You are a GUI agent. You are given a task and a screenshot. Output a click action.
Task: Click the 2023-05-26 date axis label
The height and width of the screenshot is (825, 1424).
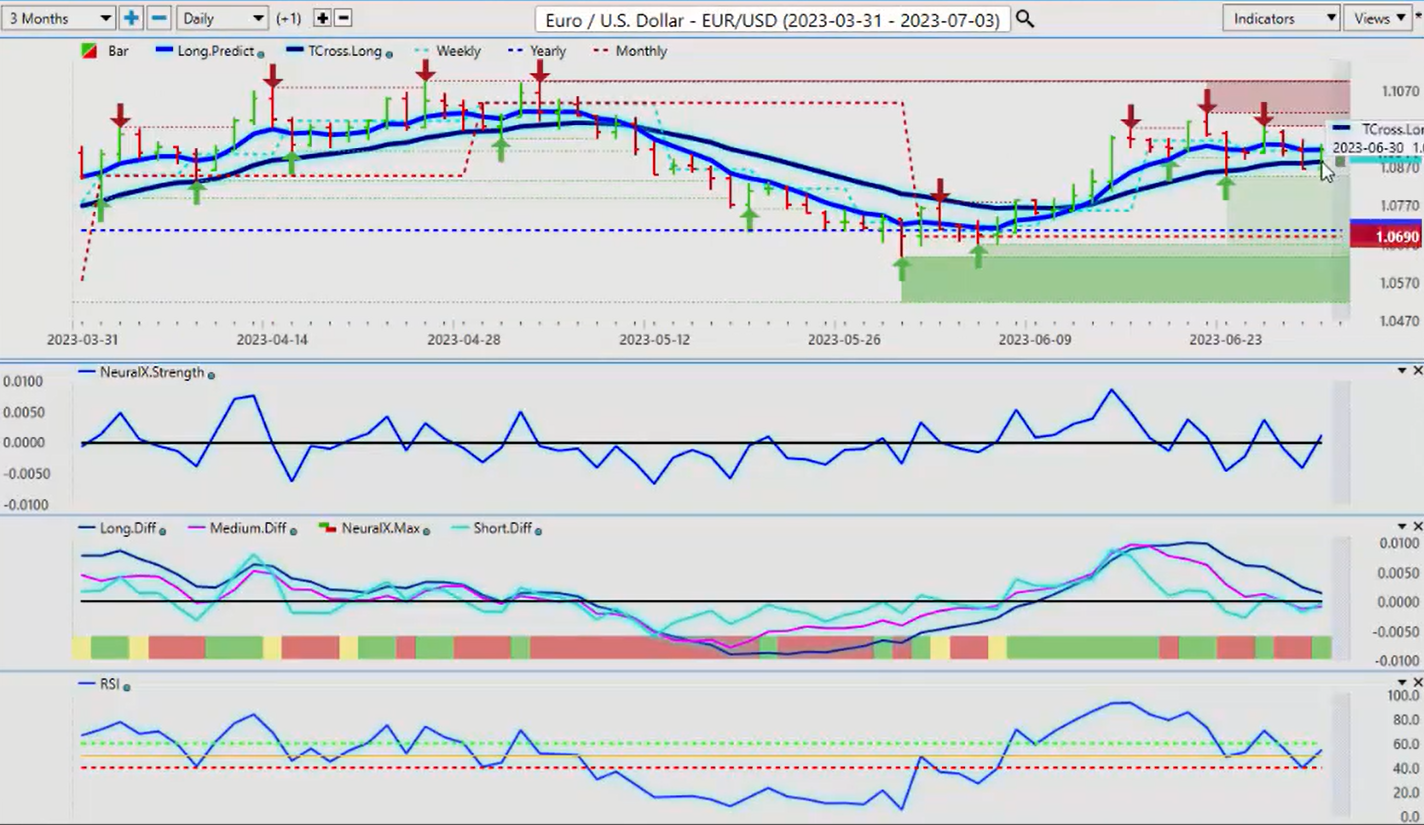[843, 340]
